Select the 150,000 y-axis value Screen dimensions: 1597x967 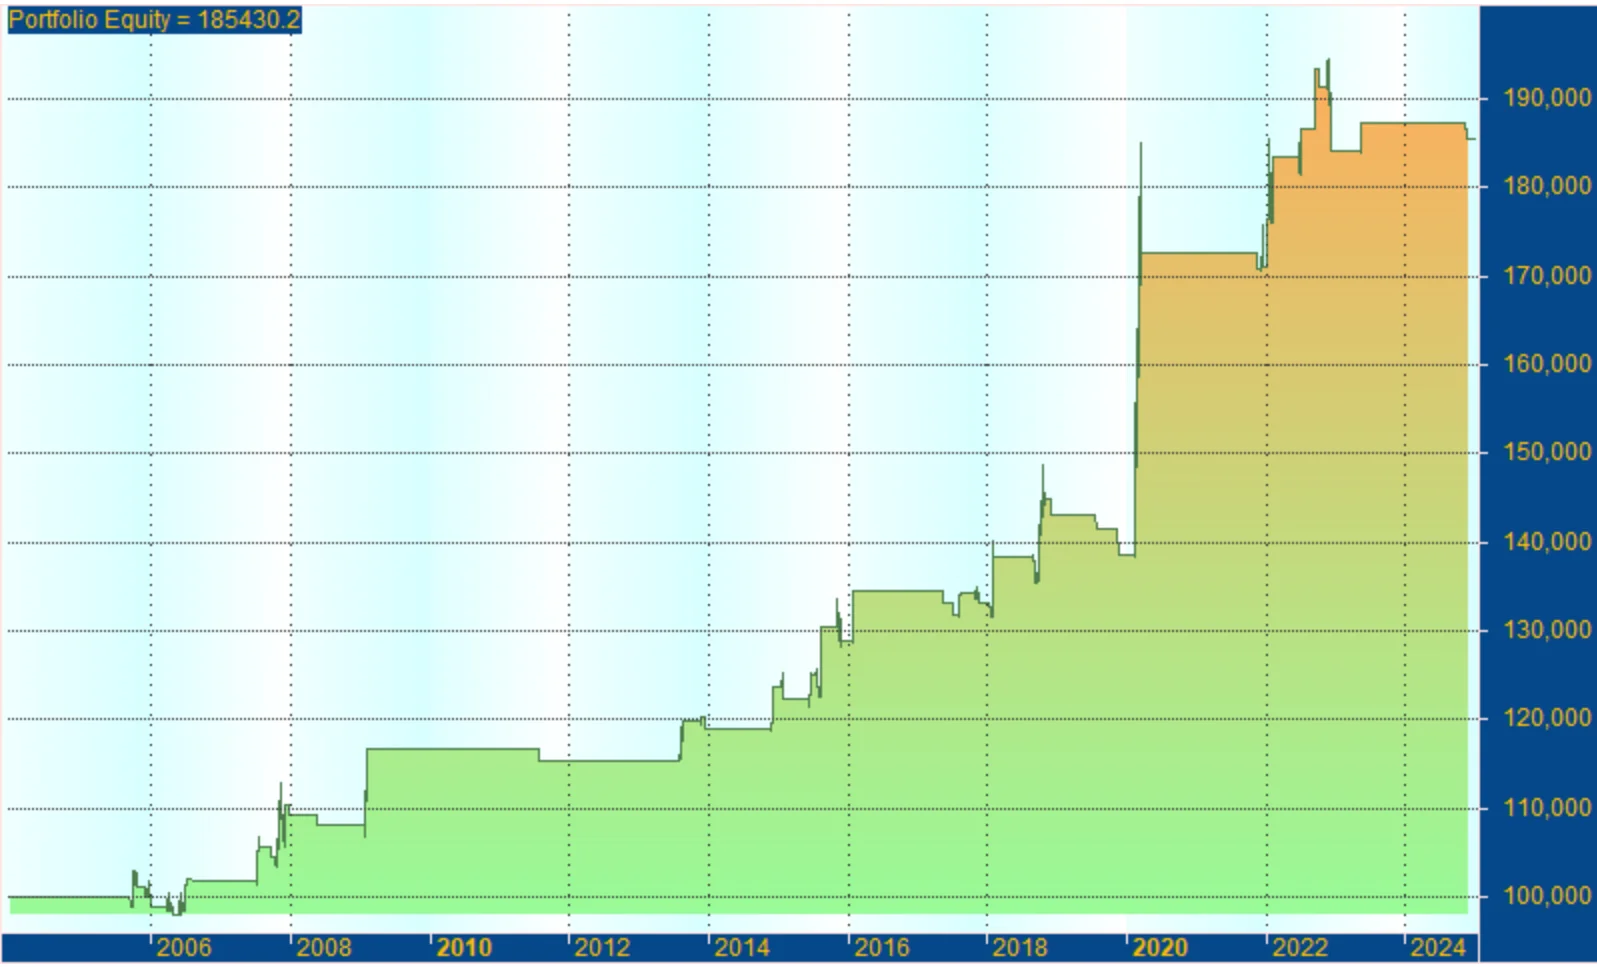tap(1547, 452)
